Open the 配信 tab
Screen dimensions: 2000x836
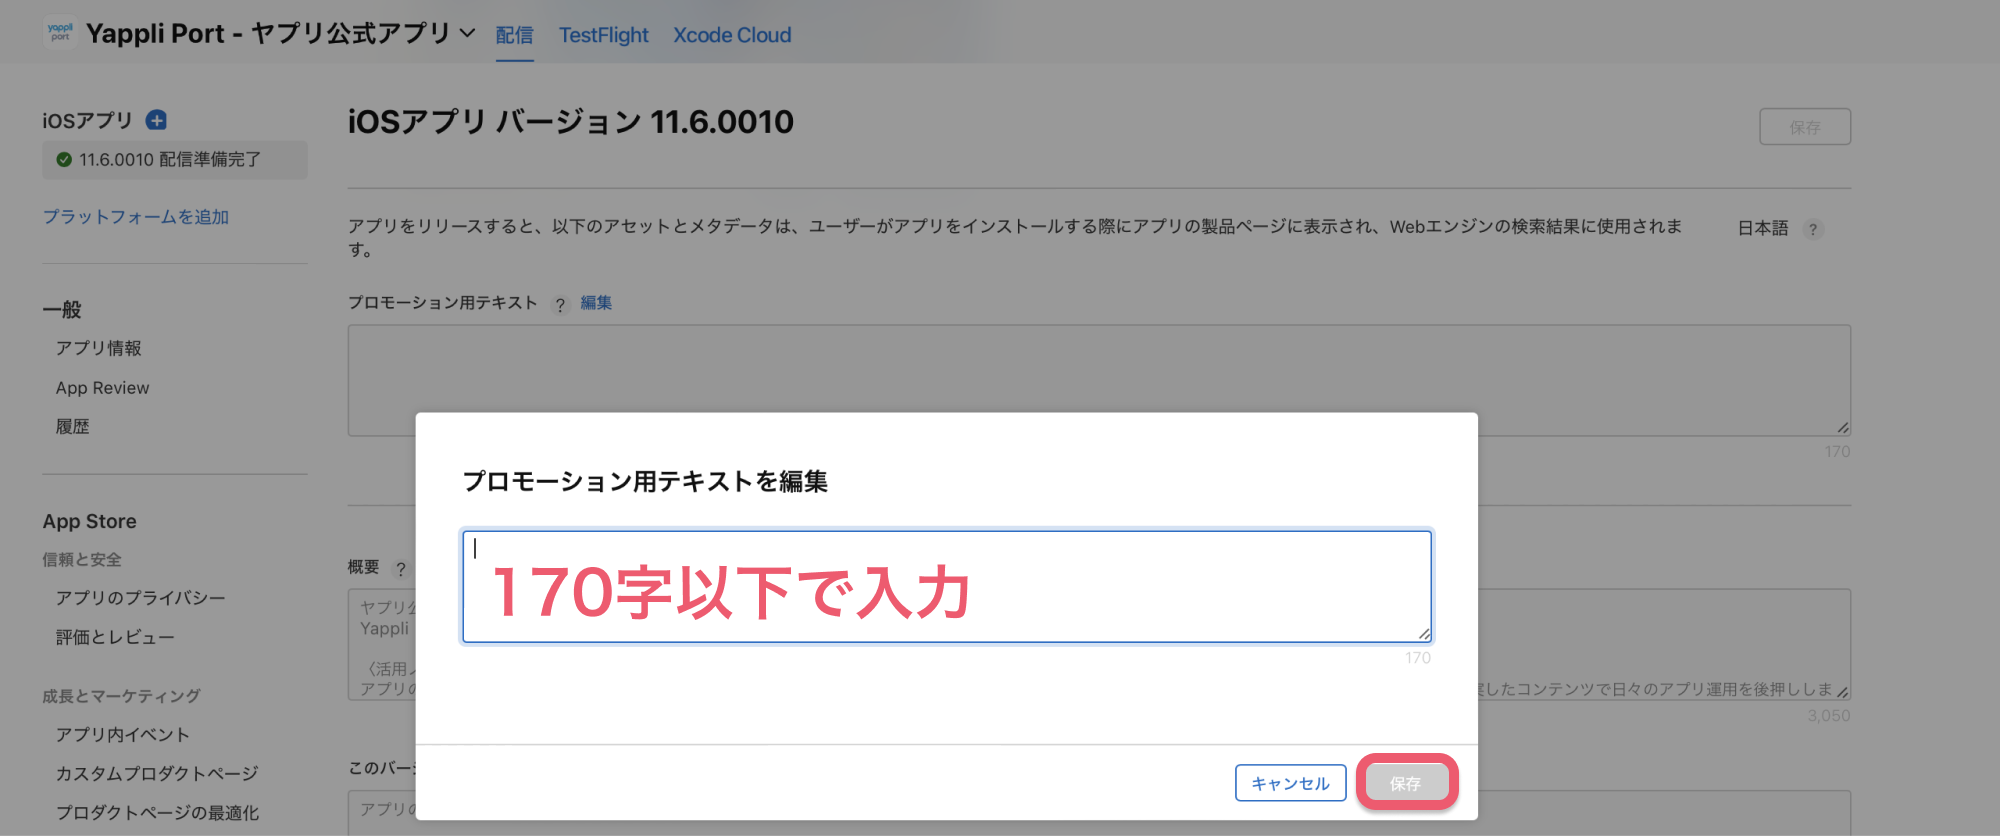tap(514, 35)
